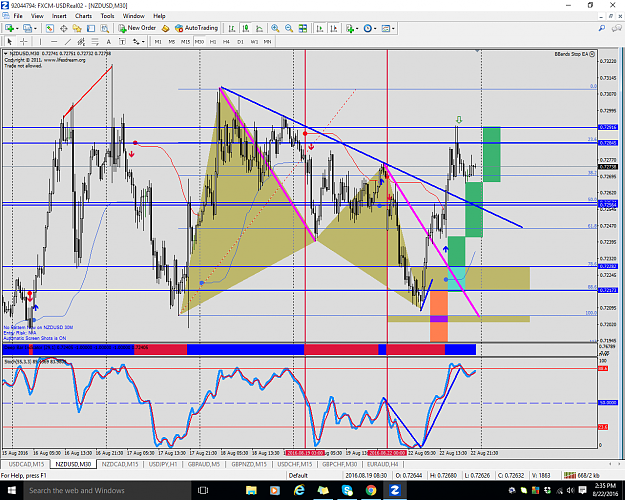The width and height of the screenshot is (625, 500).
Task: Click the Windows search box
Action: tap(108, 490)
